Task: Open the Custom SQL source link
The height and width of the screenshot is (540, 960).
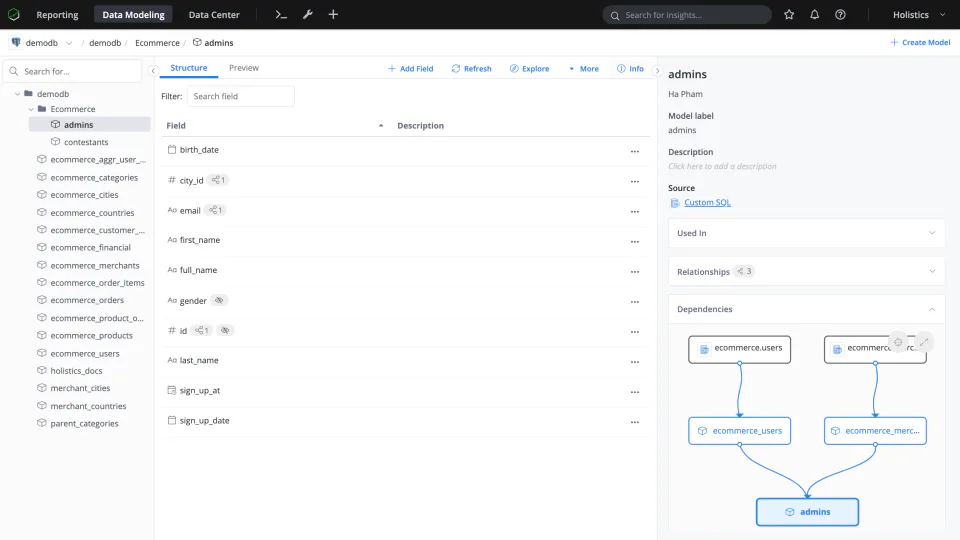Action: pyautogui.click(x=707, y=203)
